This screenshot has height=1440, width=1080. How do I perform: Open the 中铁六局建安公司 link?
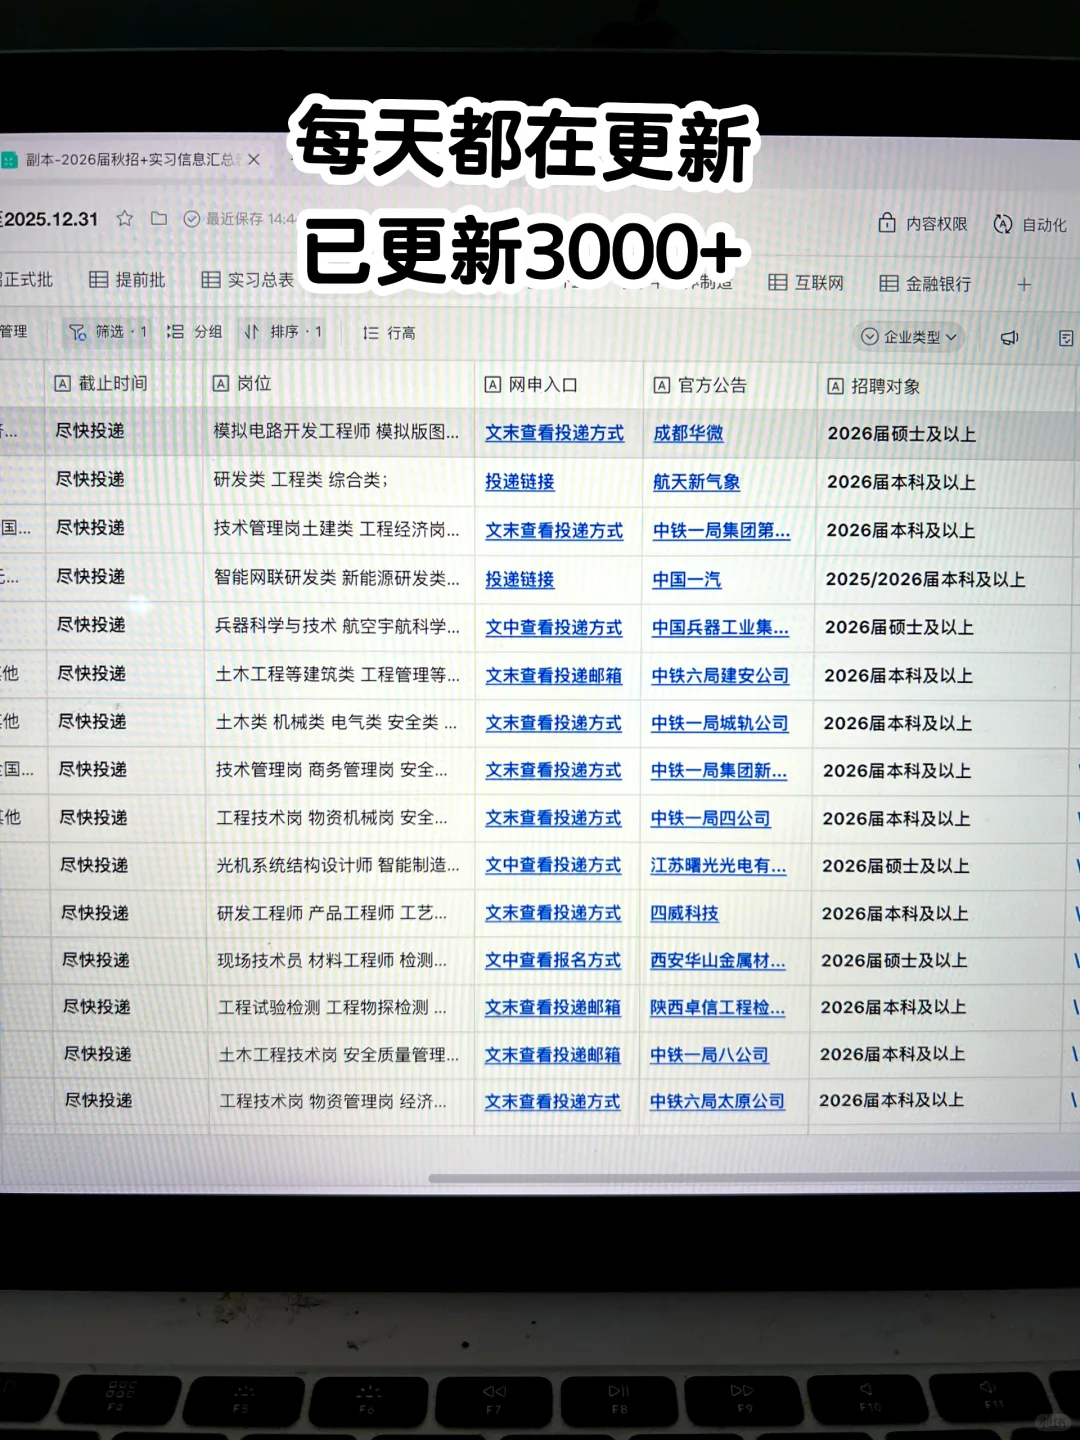tap(720, 676)
